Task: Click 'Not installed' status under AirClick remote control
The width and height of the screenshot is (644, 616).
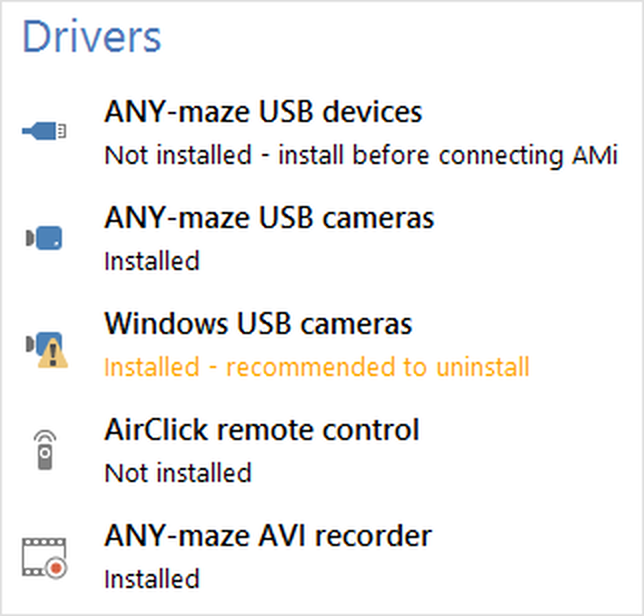Action: coord(178,472)
